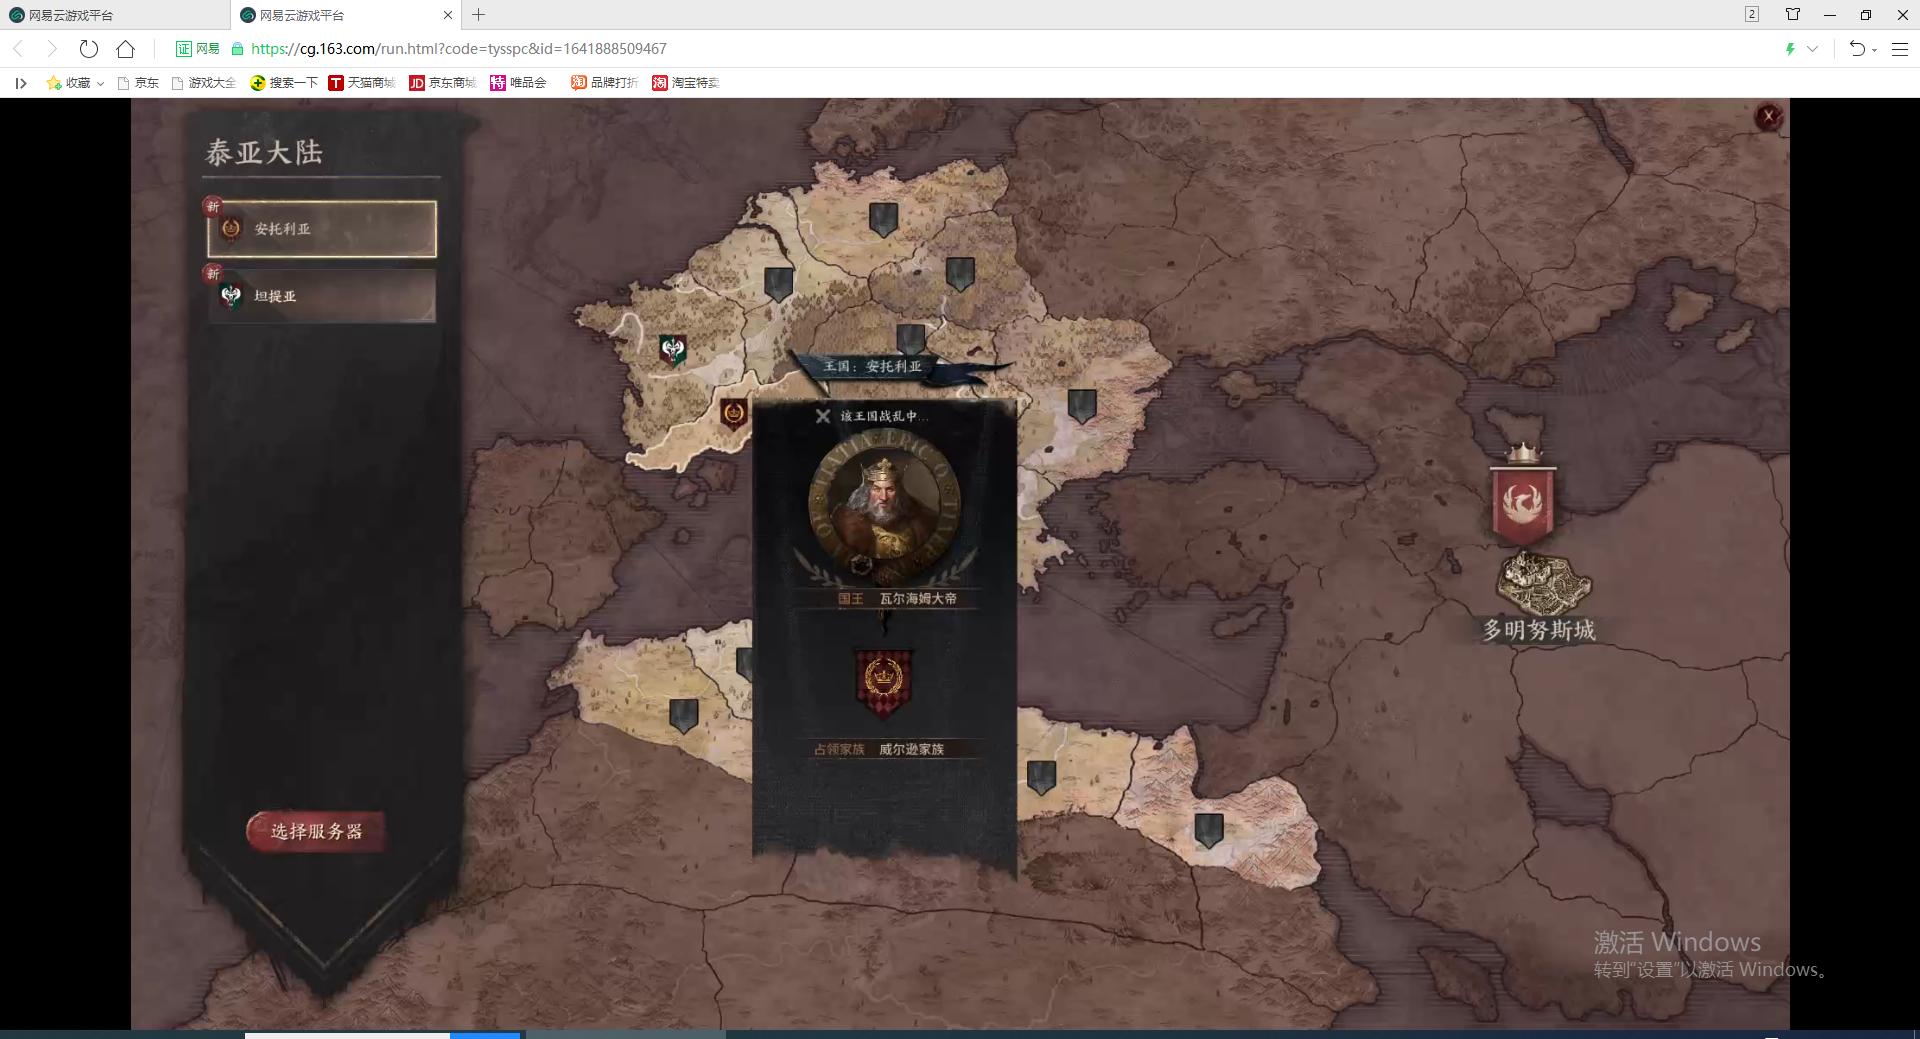
Task: Click the red 安托利亚 shield marker on map
Action: click(733, 412)
